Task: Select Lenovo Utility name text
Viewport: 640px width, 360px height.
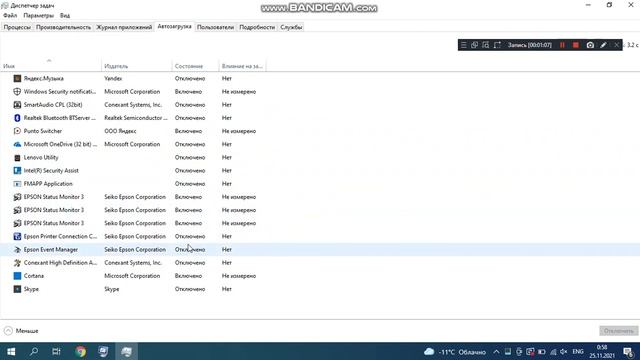Action: pos(41,158)
